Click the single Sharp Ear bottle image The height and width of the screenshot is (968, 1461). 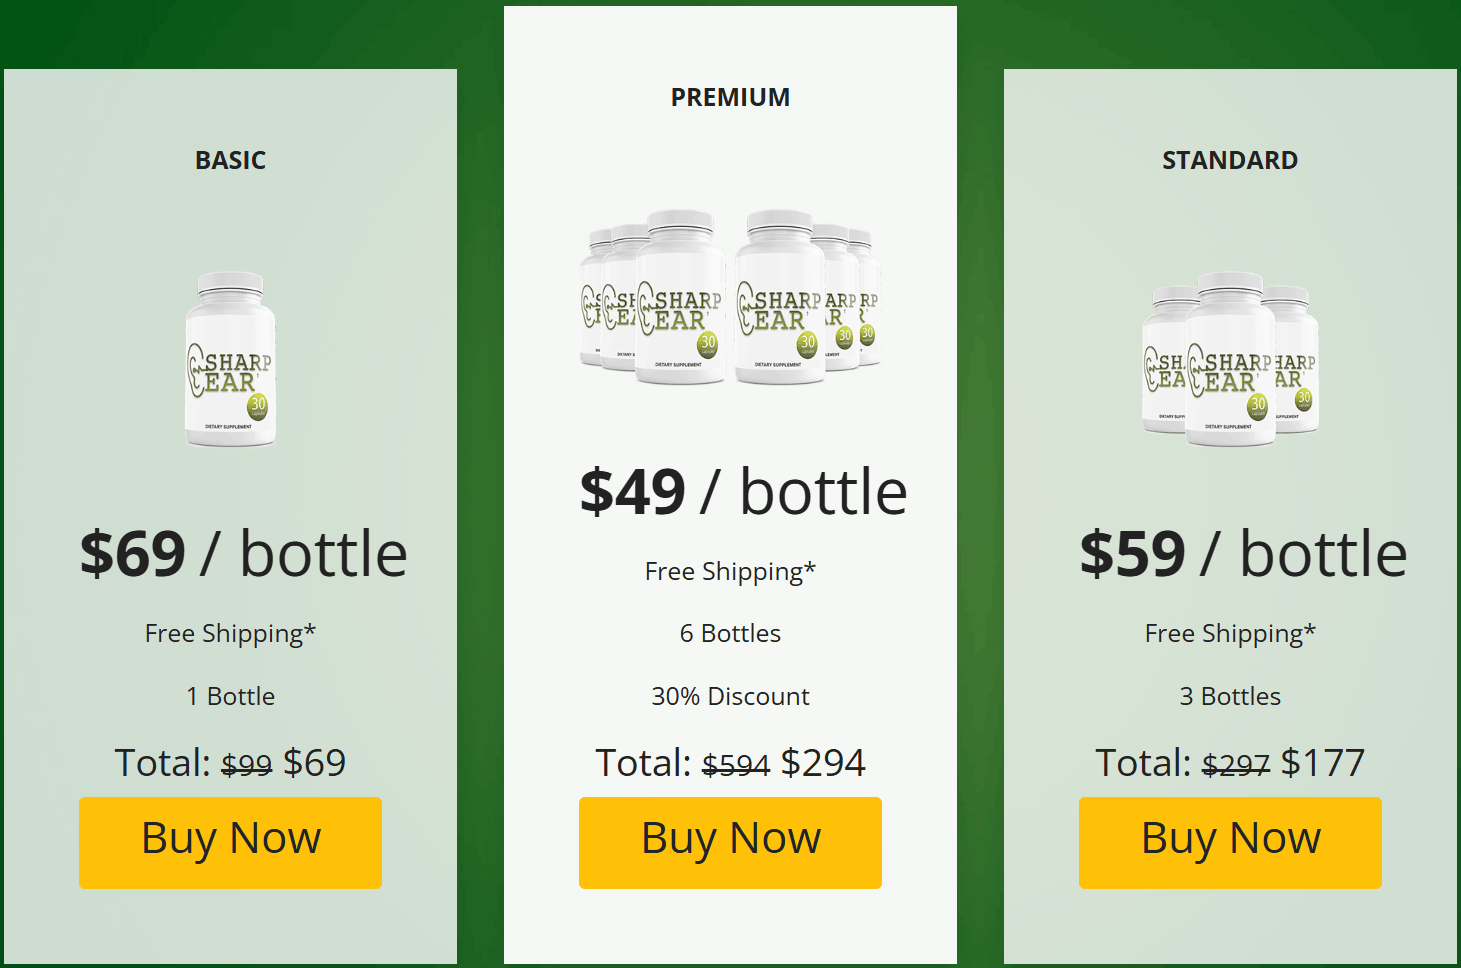[230, 359]
